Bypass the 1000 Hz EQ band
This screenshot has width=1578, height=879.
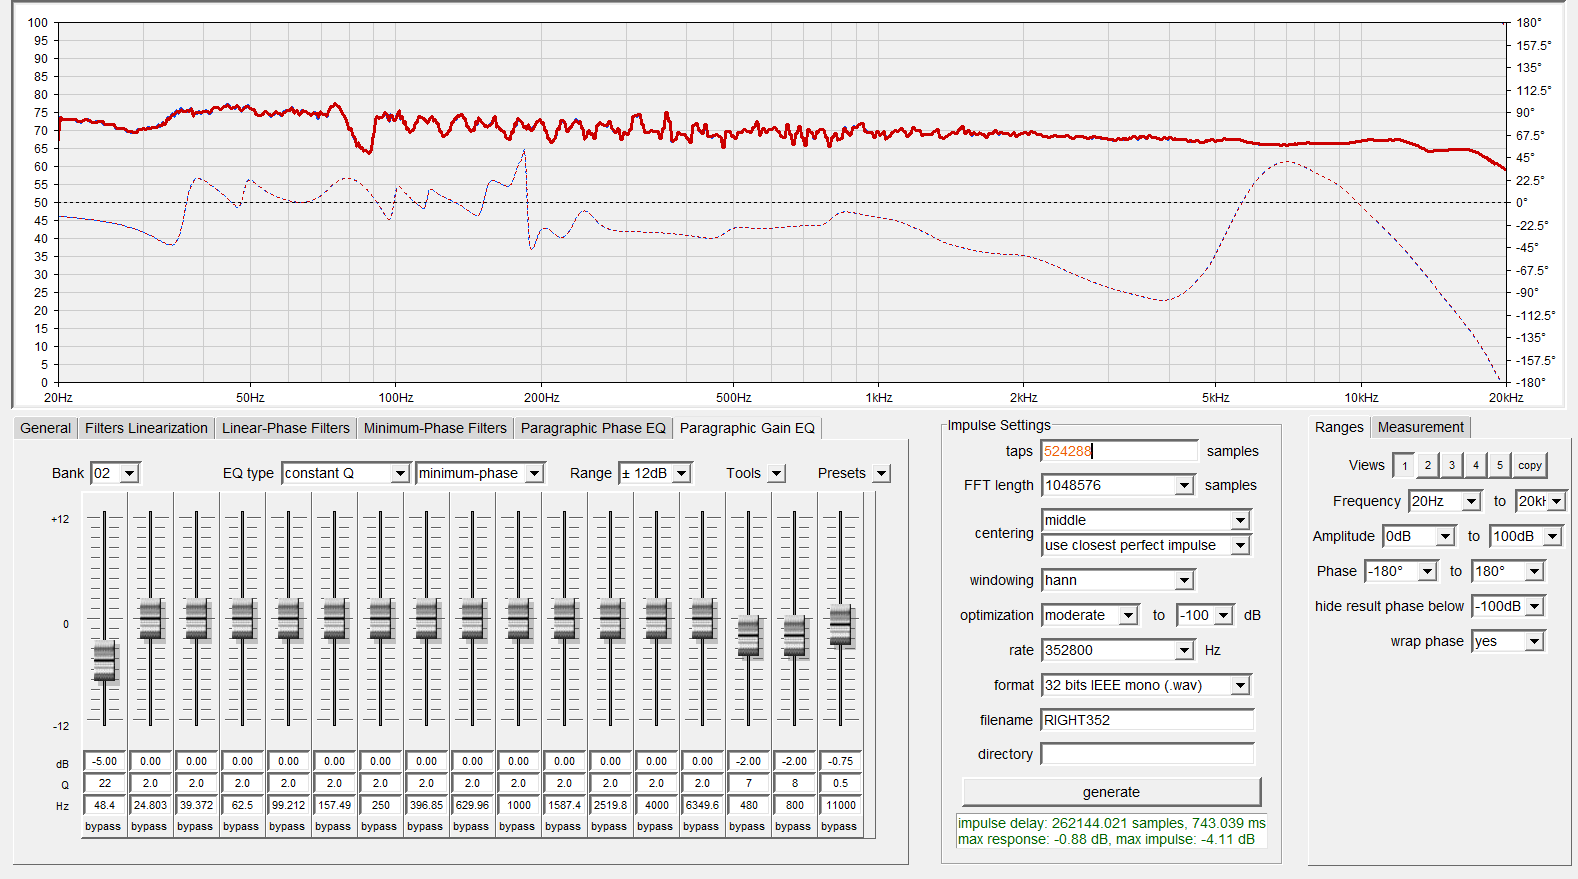click(517, 827)
